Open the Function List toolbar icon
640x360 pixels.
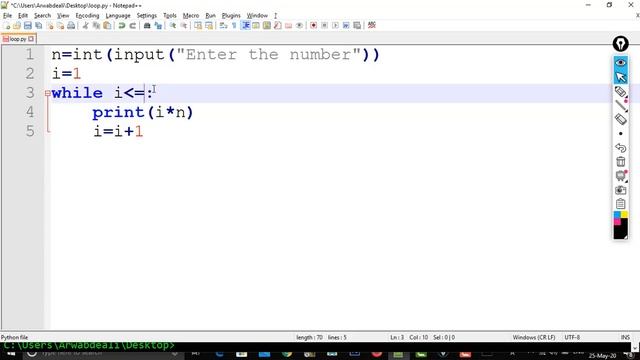[x=278, y=25]
